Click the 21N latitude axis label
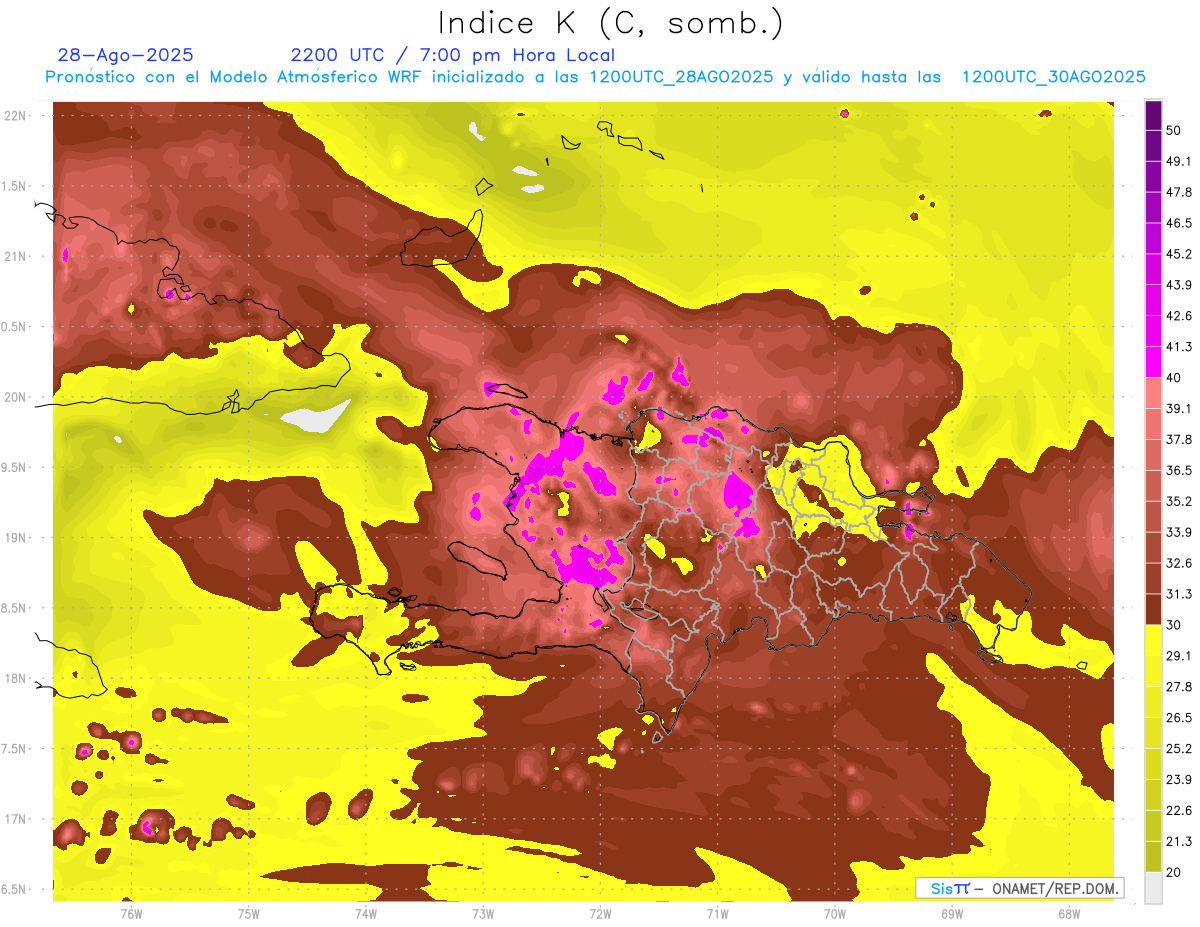 click(x=14, y=256)
